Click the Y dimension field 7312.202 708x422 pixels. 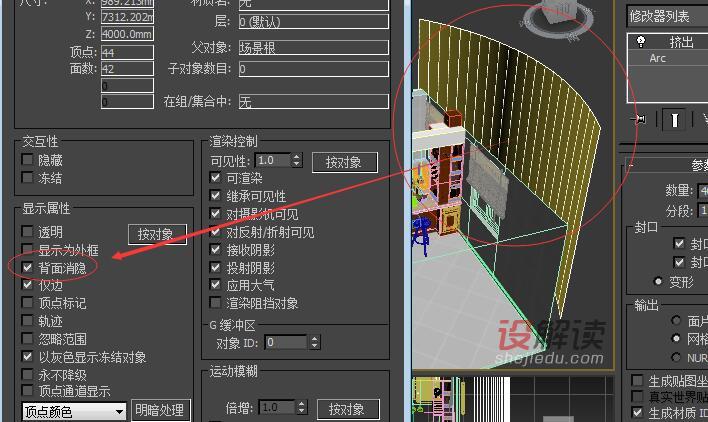[x=127, y=17]
